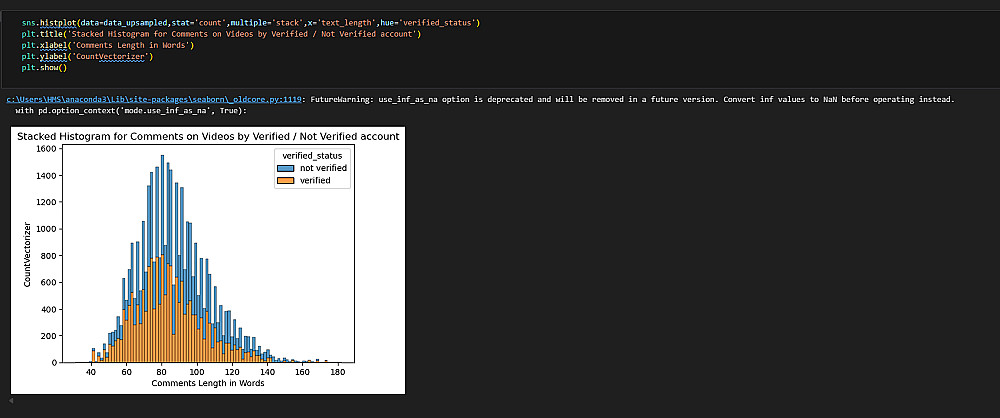The image size is (1000, 418).
Task: Click the 180 tick on the x-axis
Action: (x=337, y=372)
